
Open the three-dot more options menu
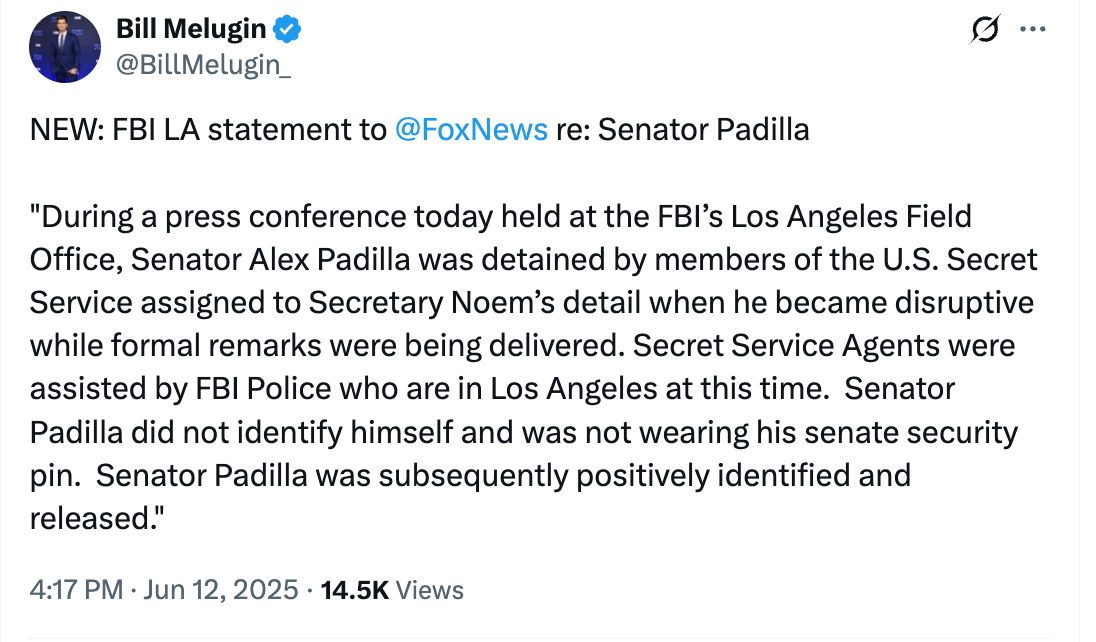[x=1030, y=30]
